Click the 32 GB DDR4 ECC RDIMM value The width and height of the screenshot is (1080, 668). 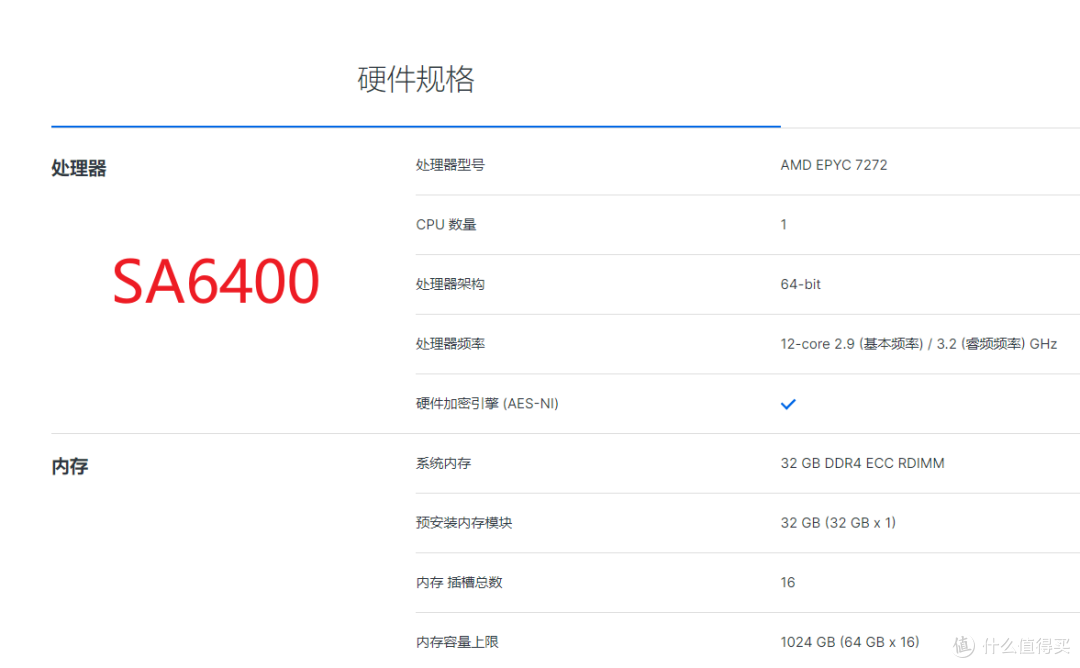[x=862, y=463]
